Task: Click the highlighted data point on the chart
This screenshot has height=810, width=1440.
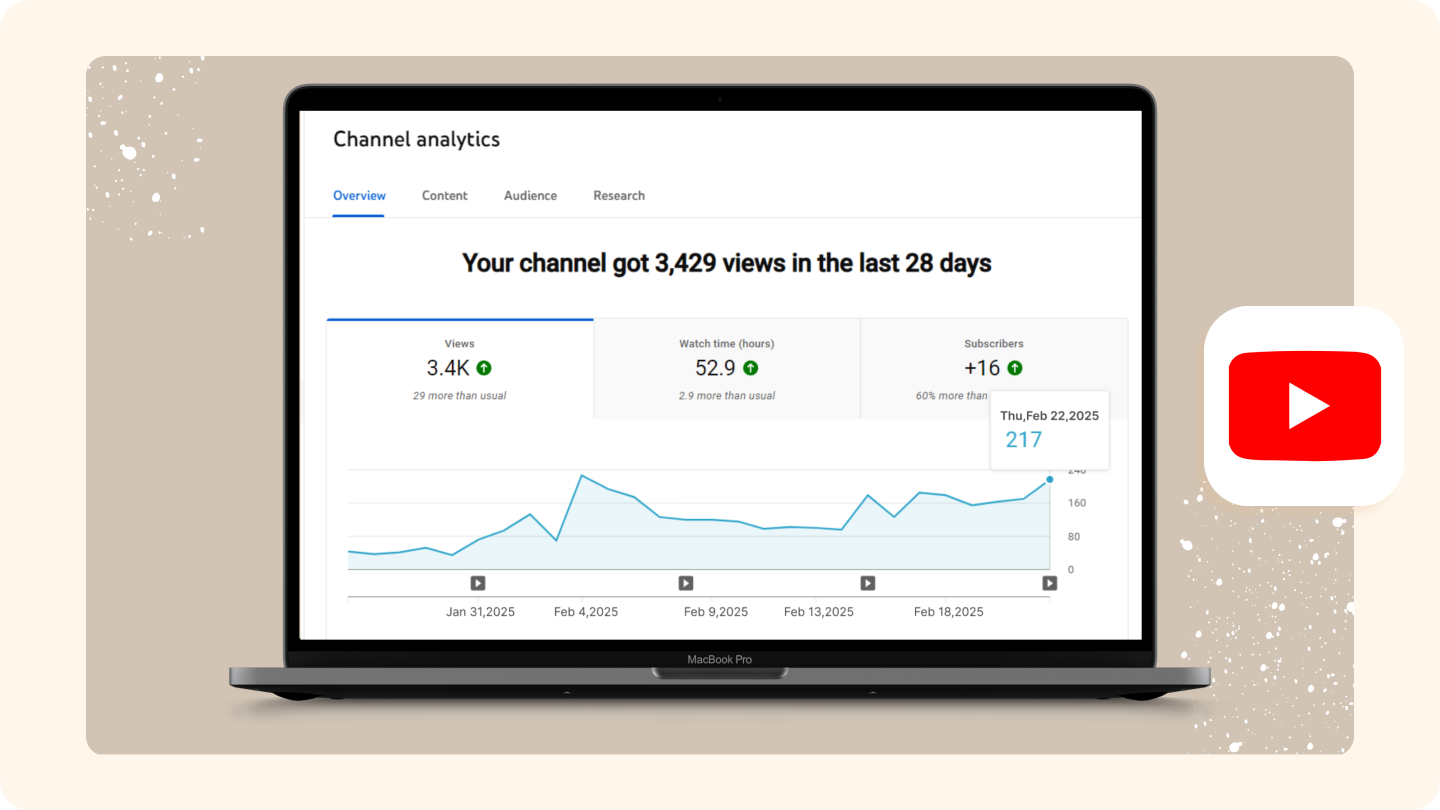Action: pyautogui.click(x=1049, y=479)
